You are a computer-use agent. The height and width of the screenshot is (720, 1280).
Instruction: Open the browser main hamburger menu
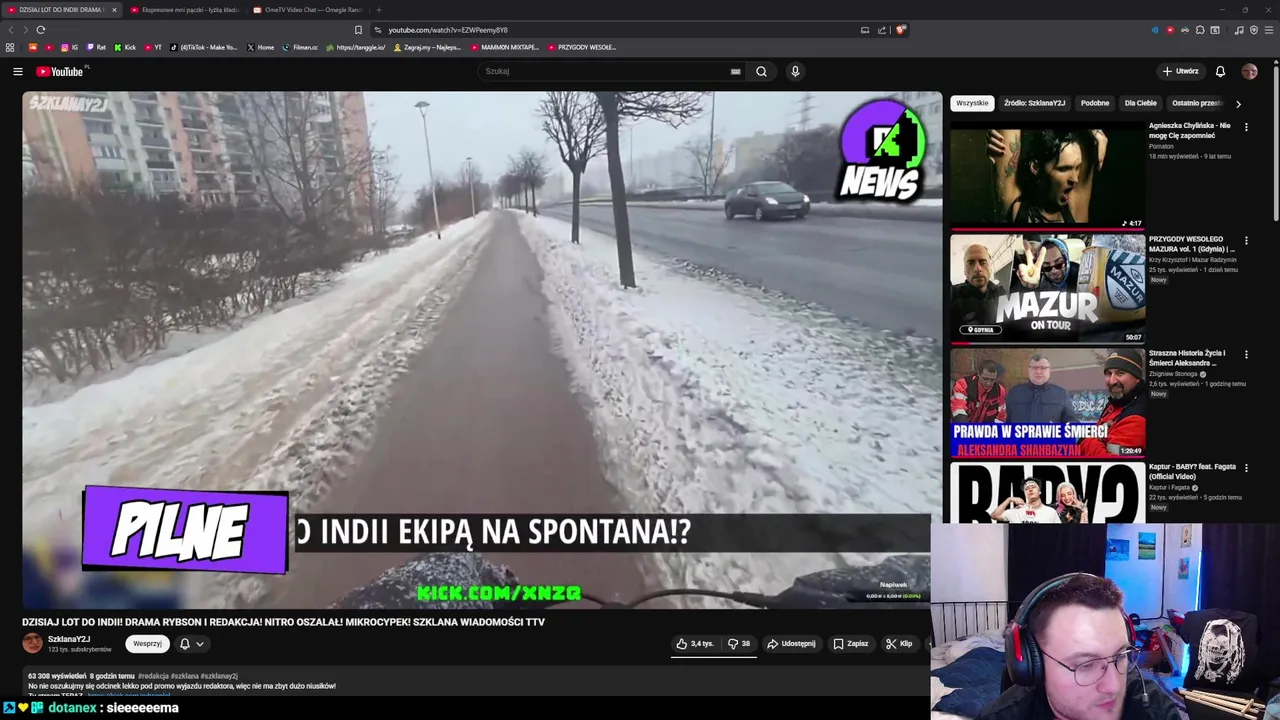click(1269, 30)
